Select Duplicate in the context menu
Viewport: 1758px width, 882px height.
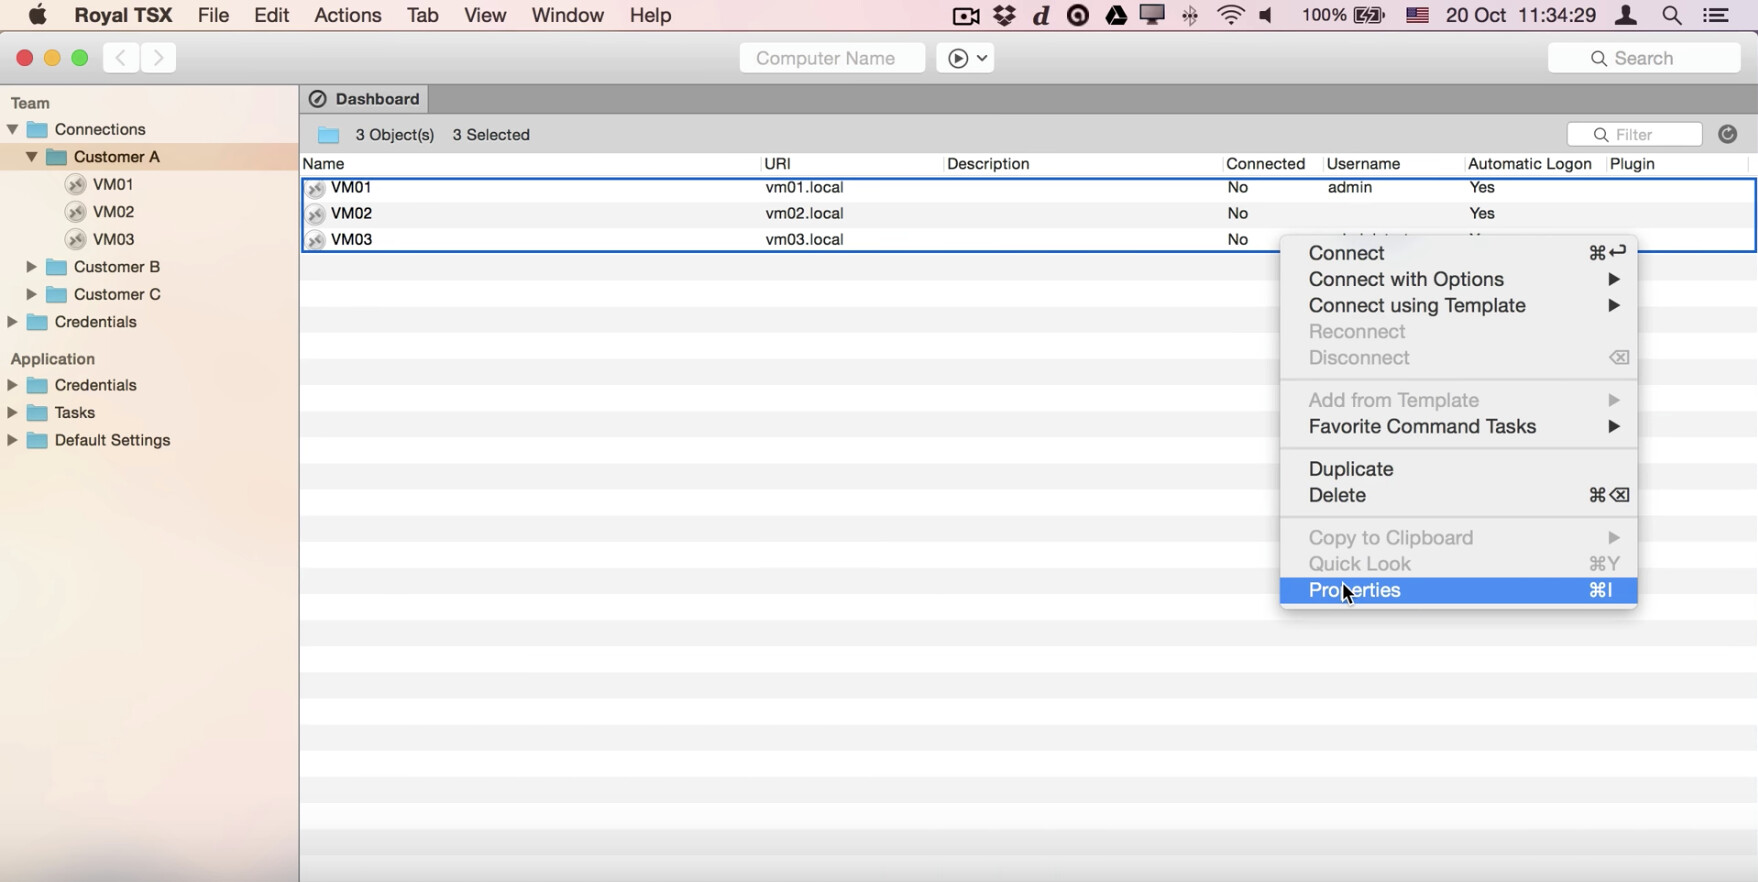tap(1351, 469)
